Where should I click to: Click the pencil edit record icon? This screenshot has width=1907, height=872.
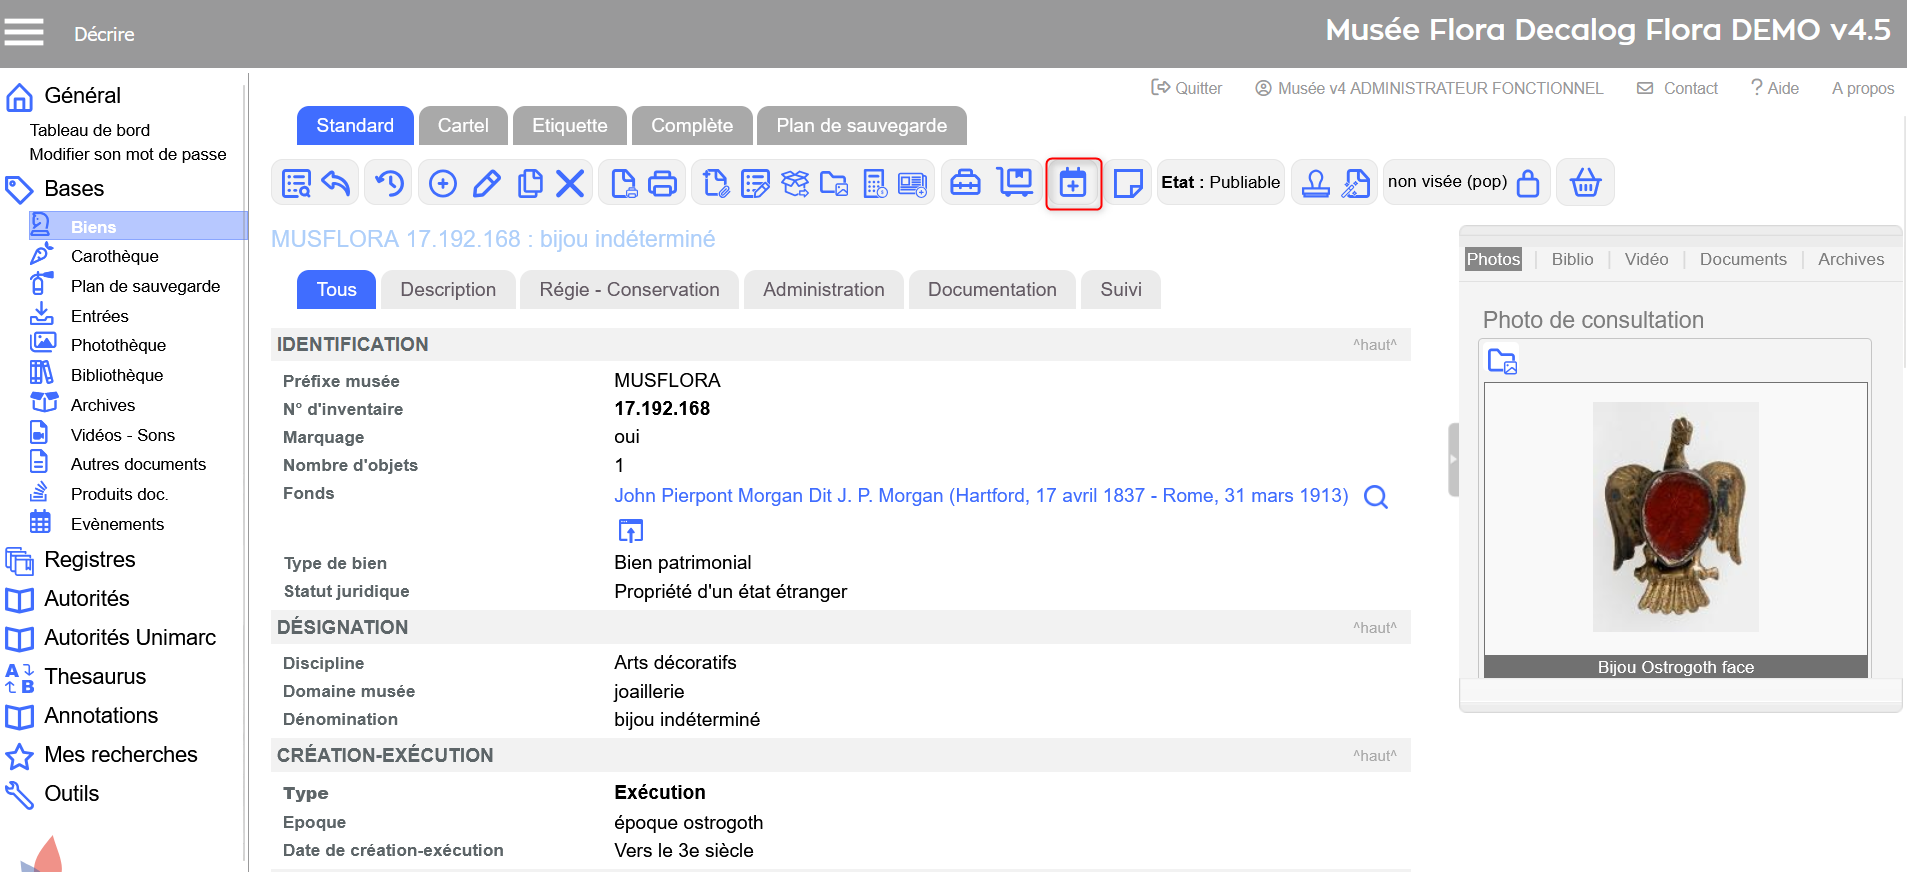486,183
